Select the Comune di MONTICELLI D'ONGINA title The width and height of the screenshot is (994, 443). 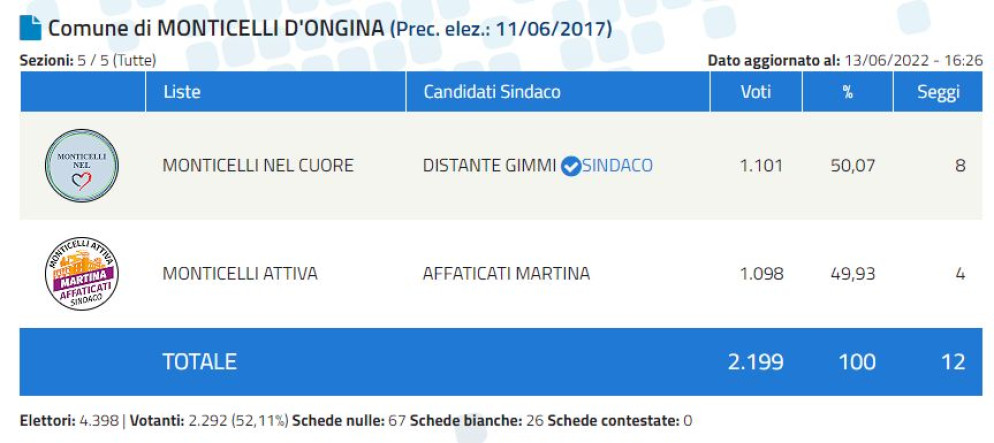pos(216,28)
